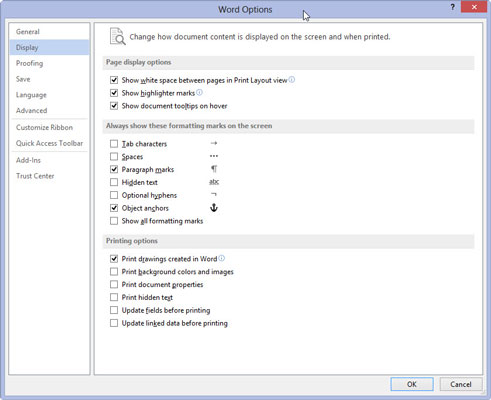Uncheck Show white space between pages

pyautogui.click(x=114, y=80)
